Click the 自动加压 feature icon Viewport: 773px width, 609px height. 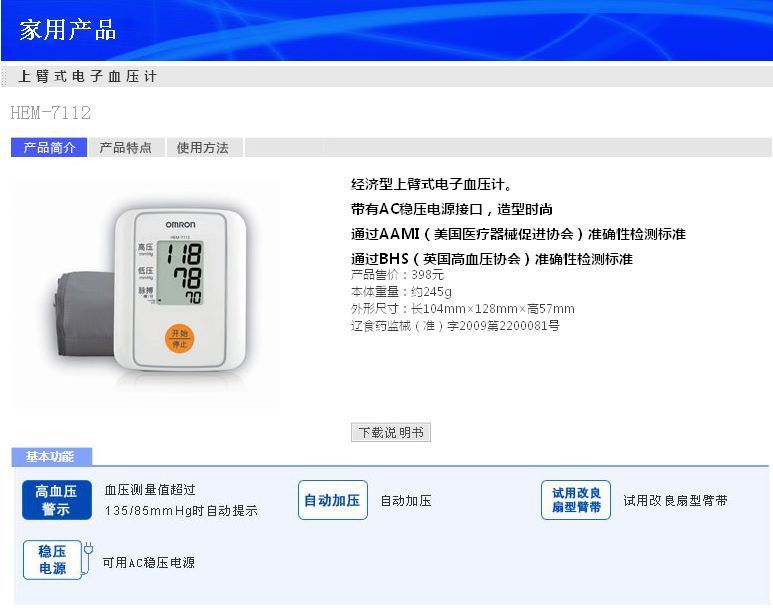[x=333, y=500]
